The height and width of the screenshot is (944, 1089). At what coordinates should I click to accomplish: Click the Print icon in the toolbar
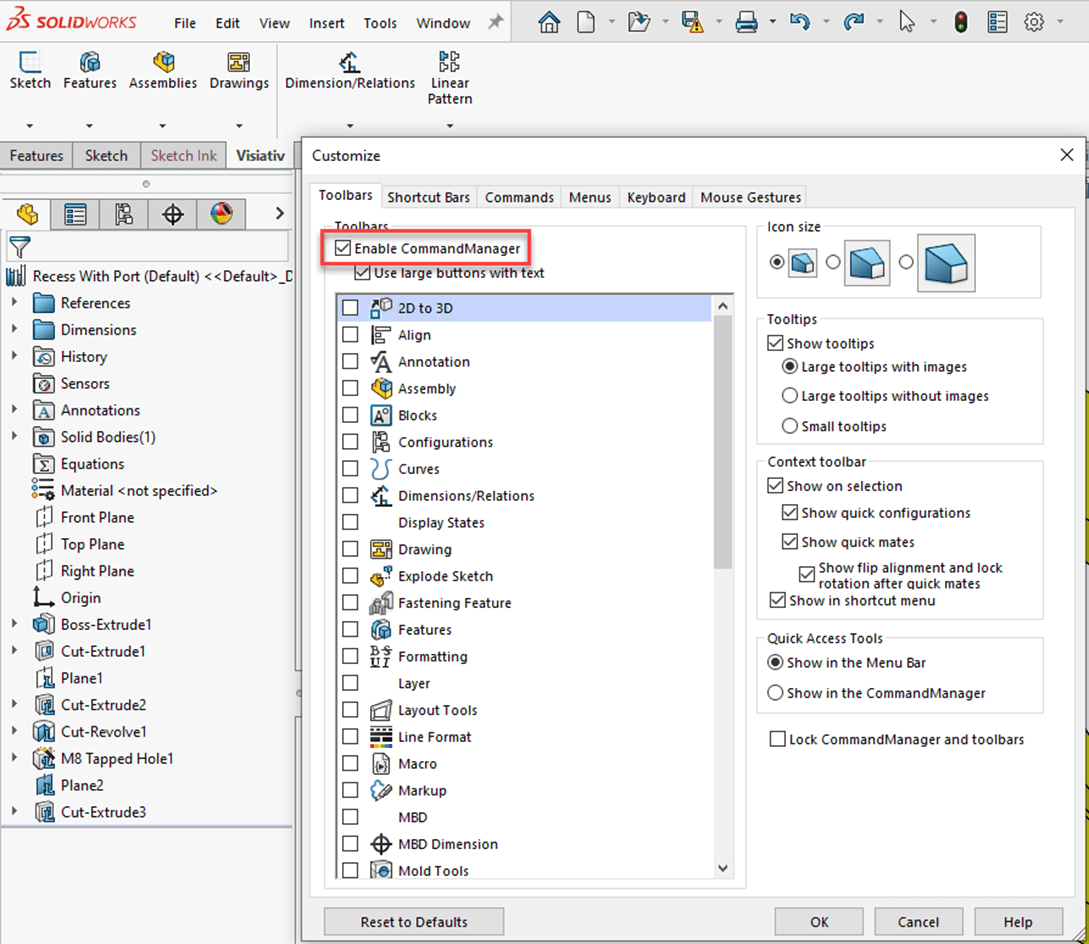746,22
